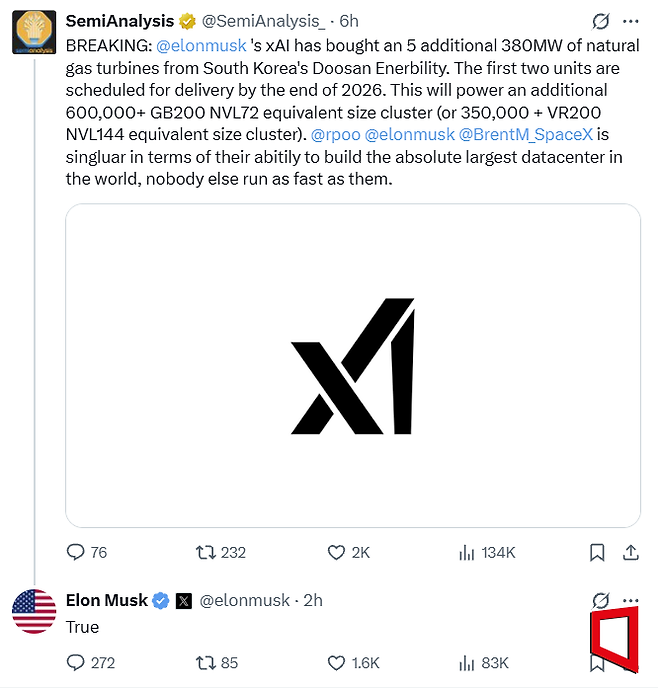This screenshot has height=689, width=658.
Task: Open Elon Musk's flag profile avatar
Action: coord(34,611)
